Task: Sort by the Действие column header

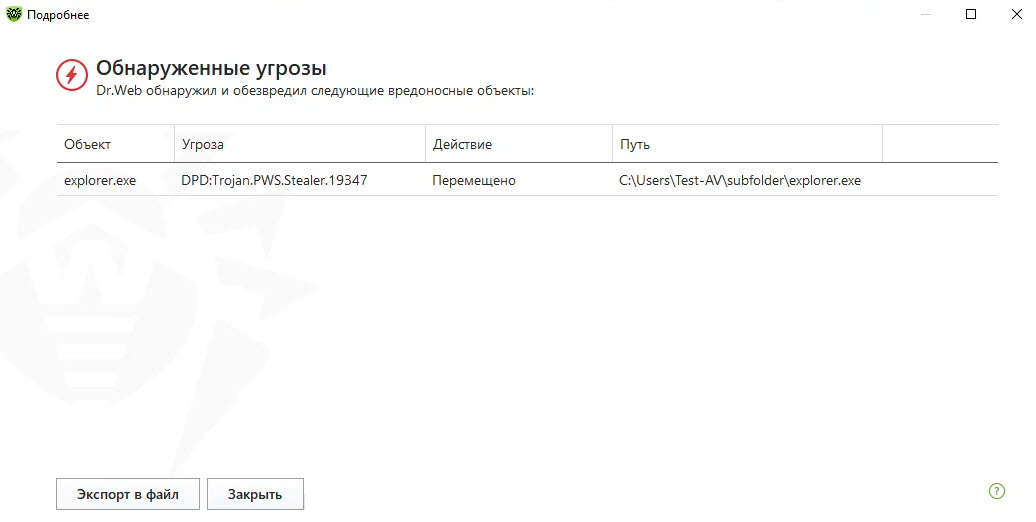Action: click(x=519, y=144)
